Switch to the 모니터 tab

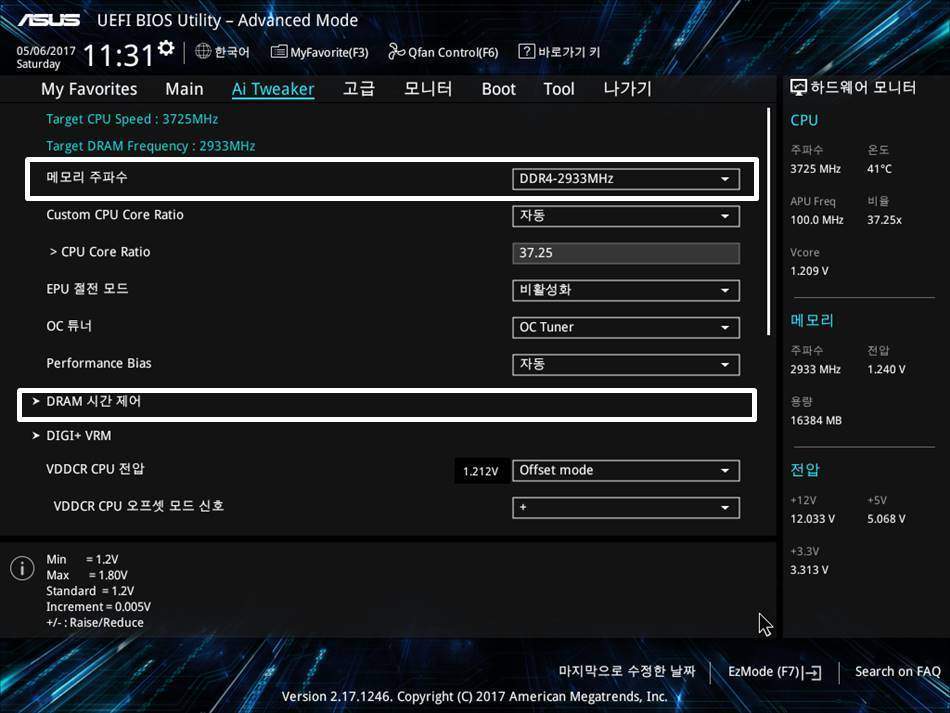pos(428,89)
